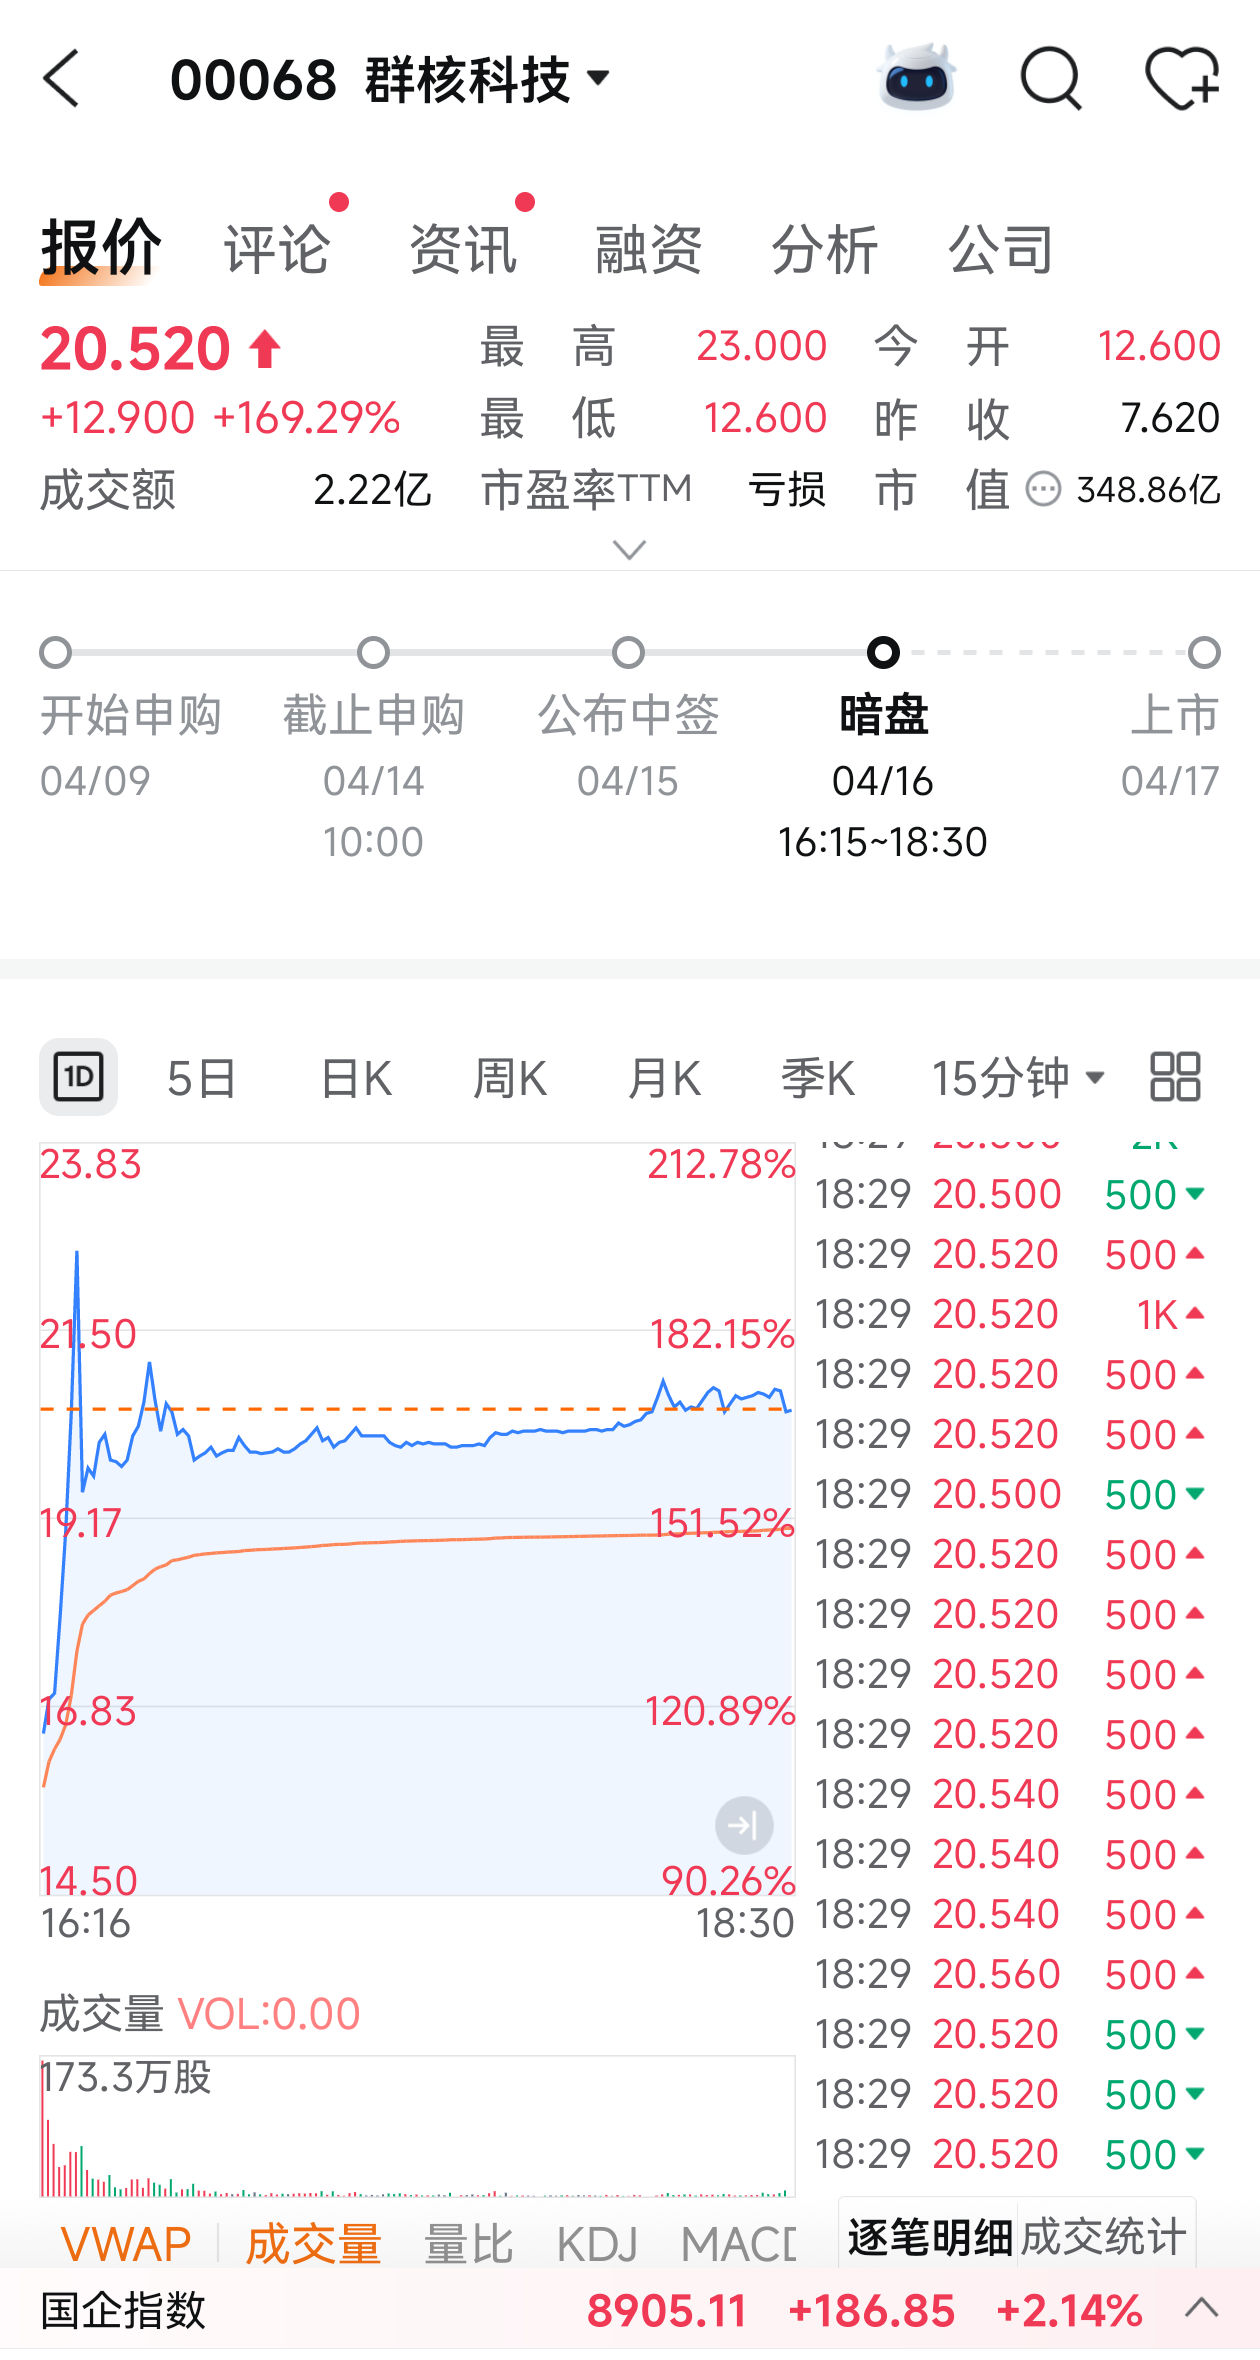Open the 资讯 news tab
1260x2360 pixels.
pyautogui.click(x=463, y=249)
